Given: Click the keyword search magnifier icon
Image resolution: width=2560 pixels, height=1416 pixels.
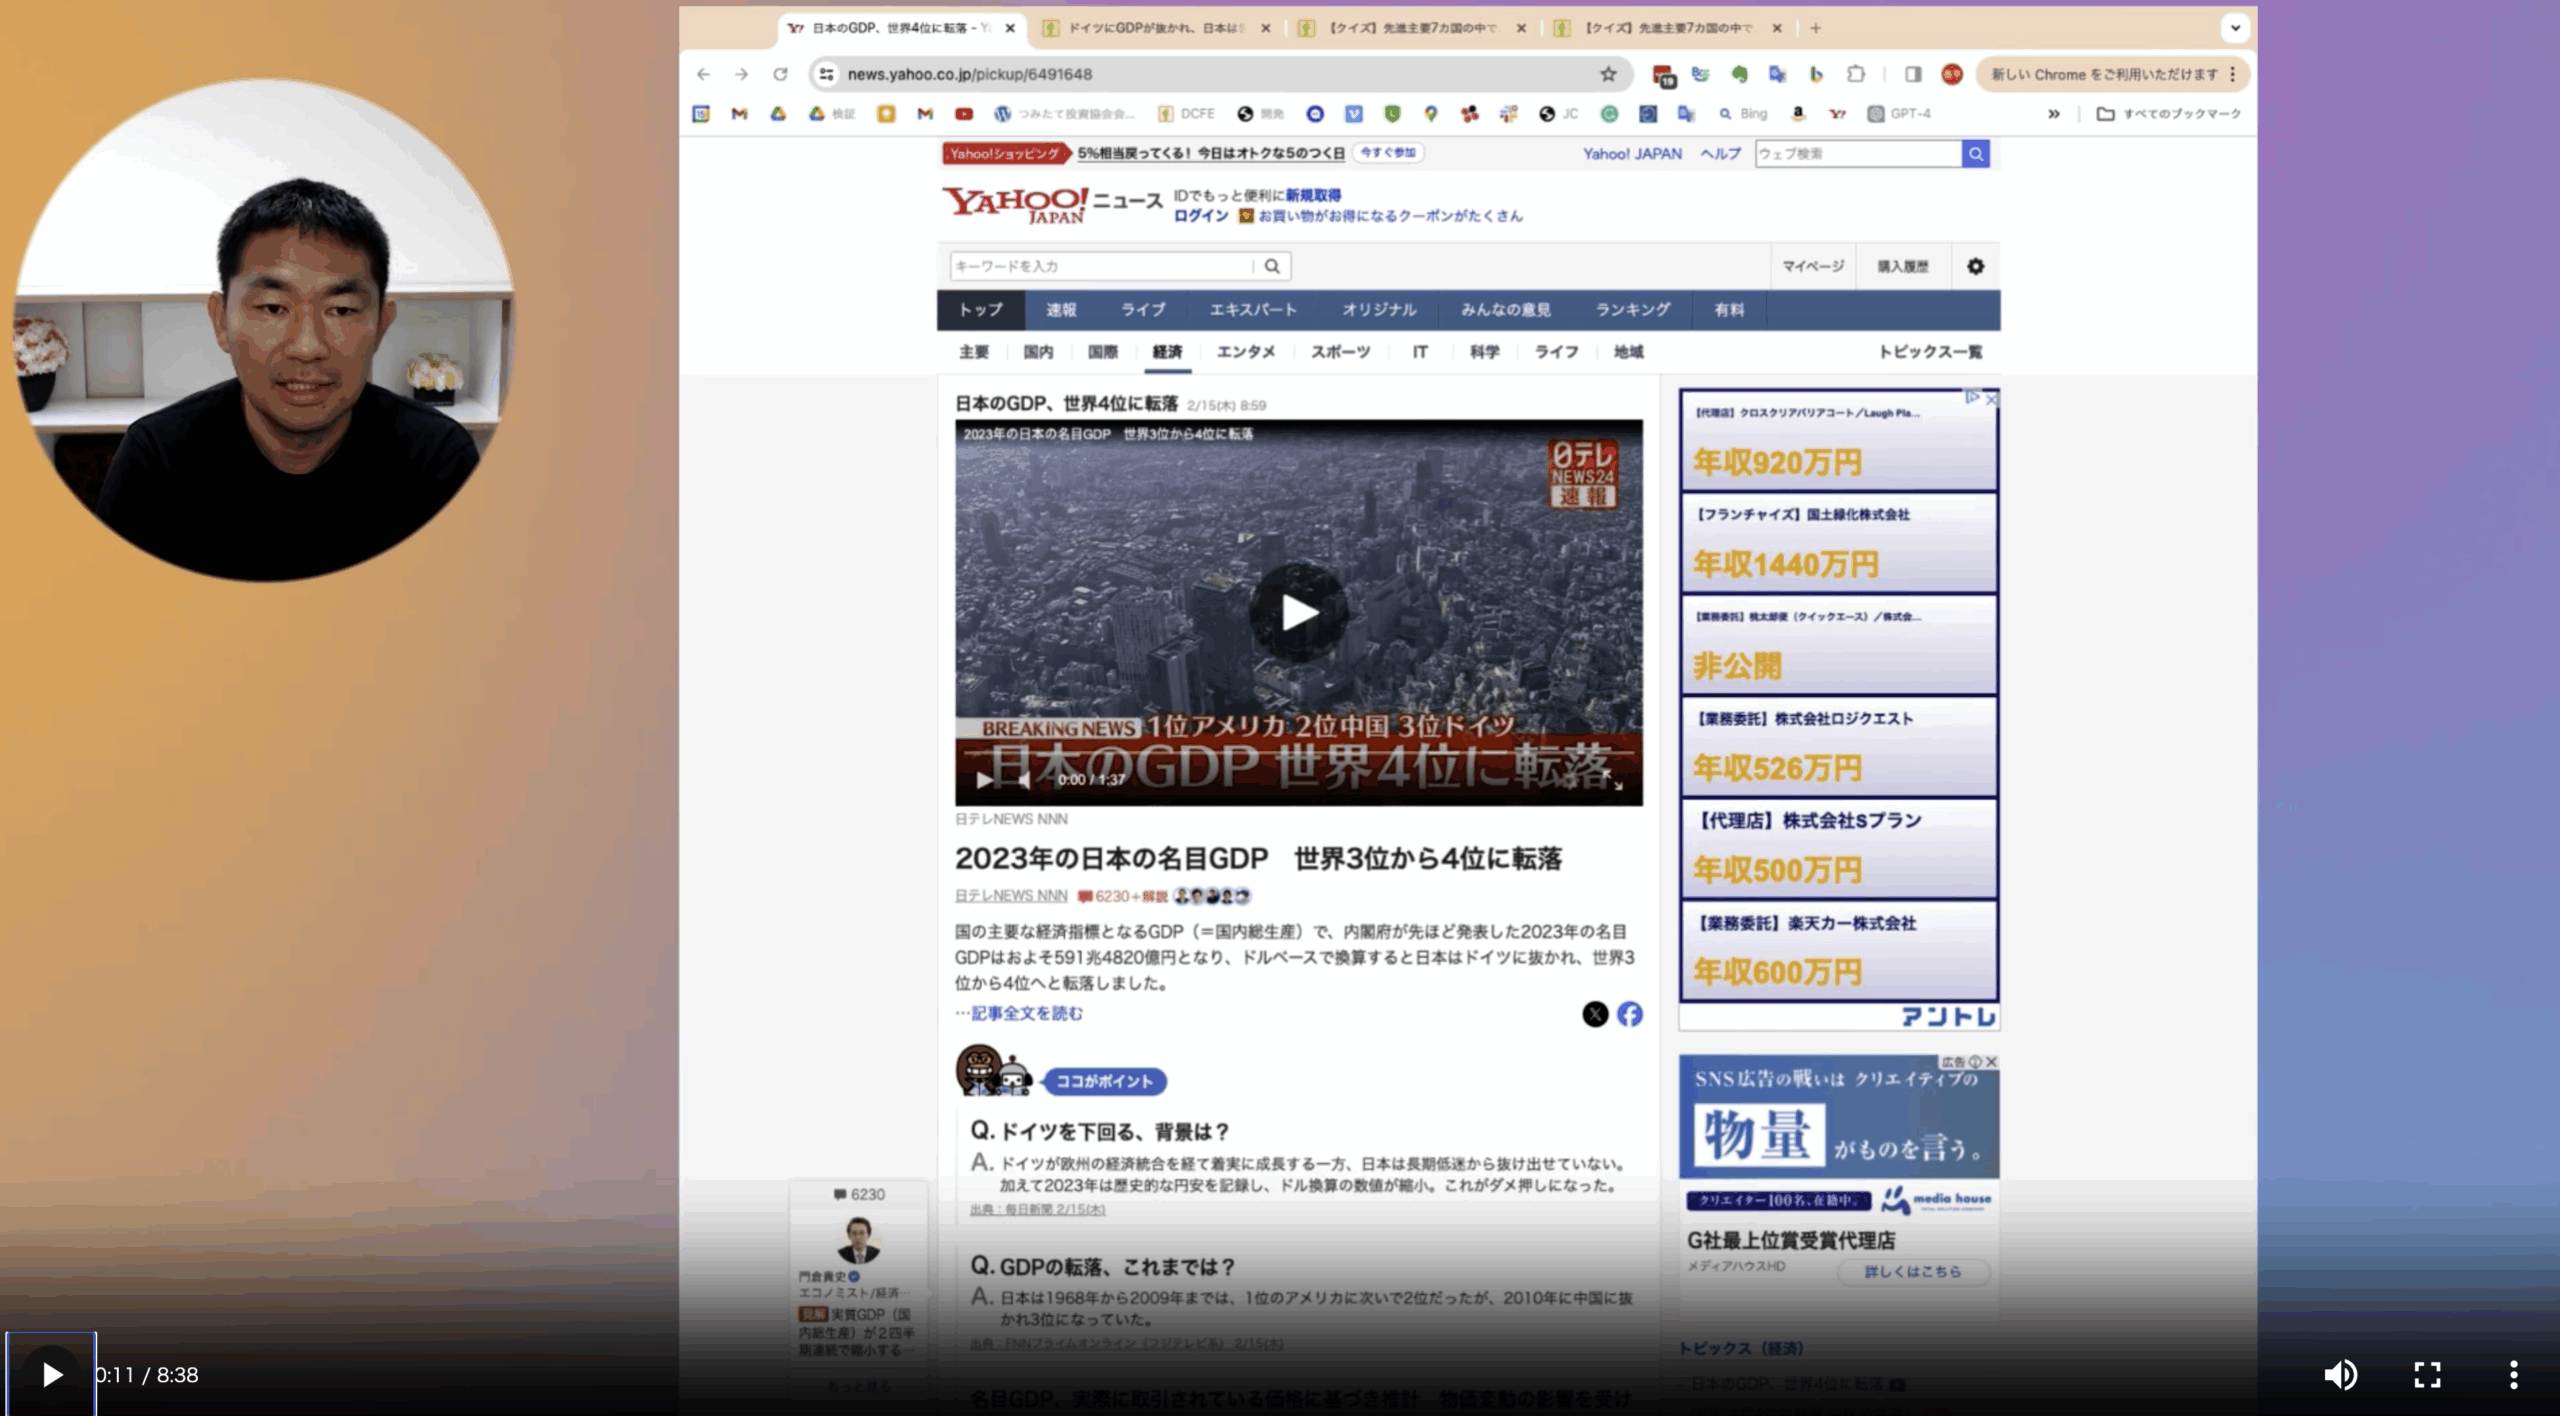Looking at the screenshot, I should pyautogui.click(x=1272, y=266).
